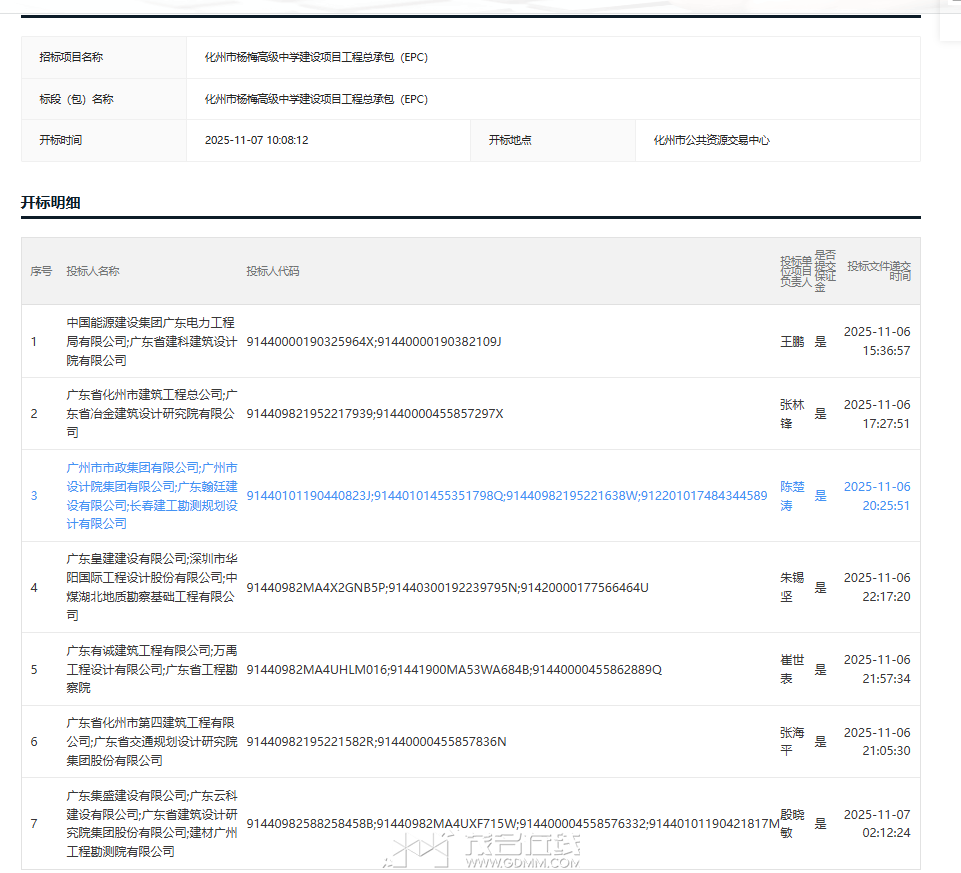Click the 化州市公共资源交易中心 location value
This screenshot has width=961, height=873.
click(711, 140)
